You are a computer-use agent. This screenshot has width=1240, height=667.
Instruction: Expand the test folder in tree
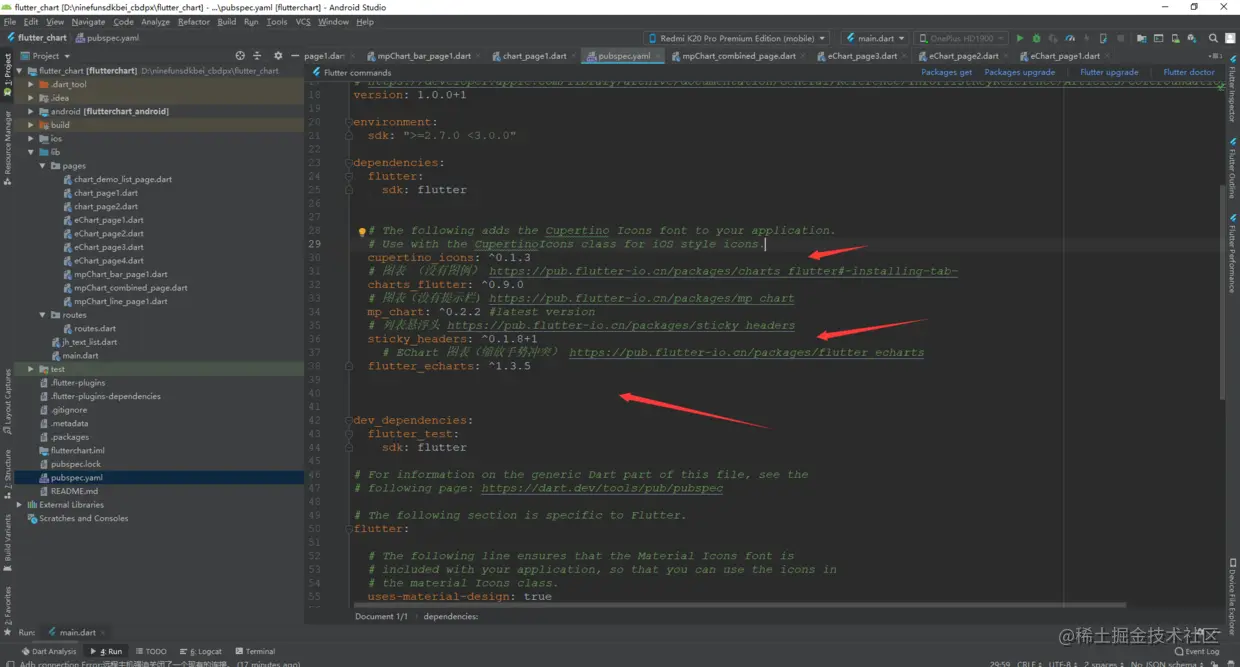(x=31, y=369)
